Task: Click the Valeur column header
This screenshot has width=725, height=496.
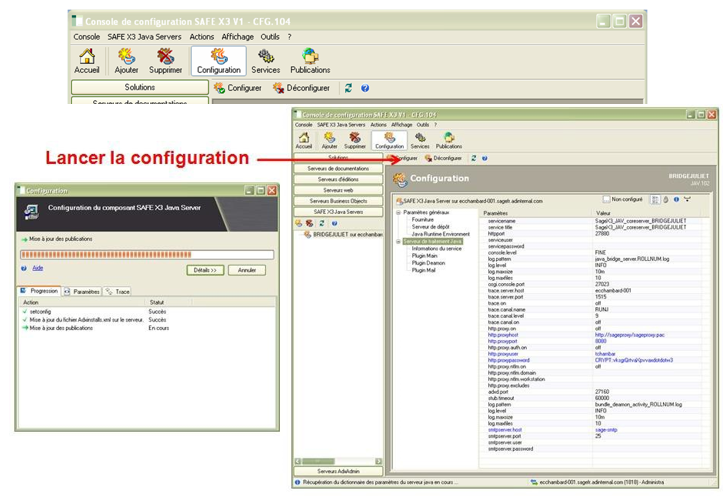Action: [x=646, y=213]
